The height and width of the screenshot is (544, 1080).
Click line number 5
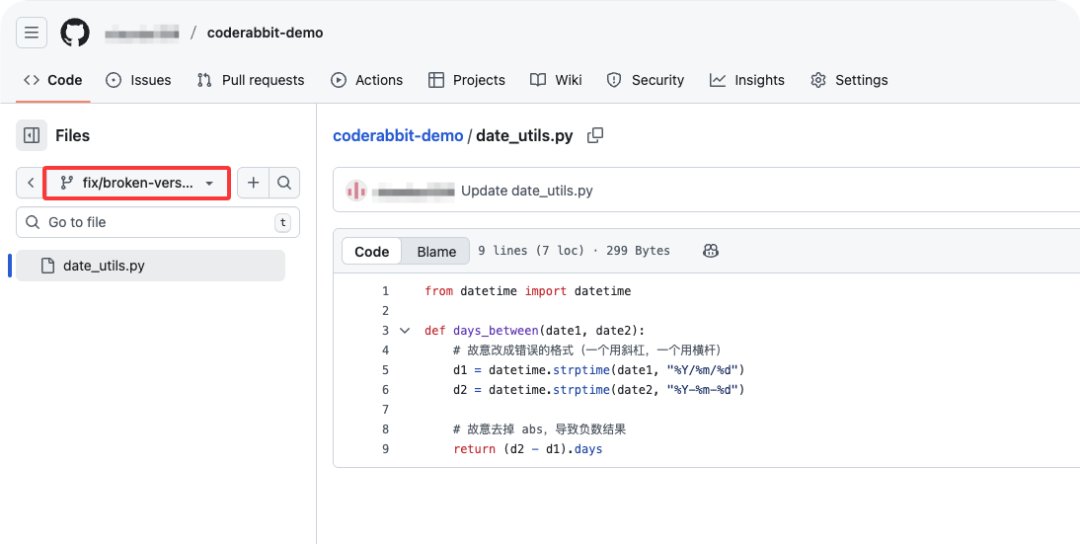coord(386,370)
